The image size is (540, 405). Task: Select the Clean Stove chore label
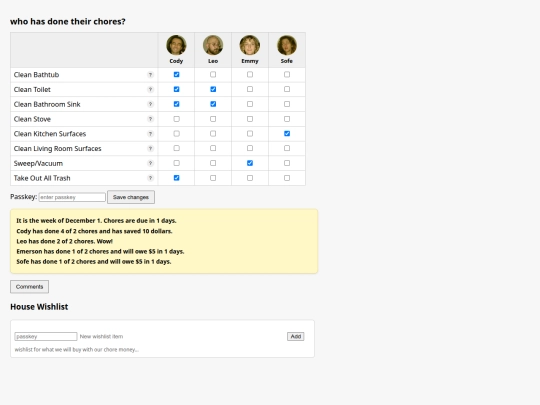tap(32, 119)
